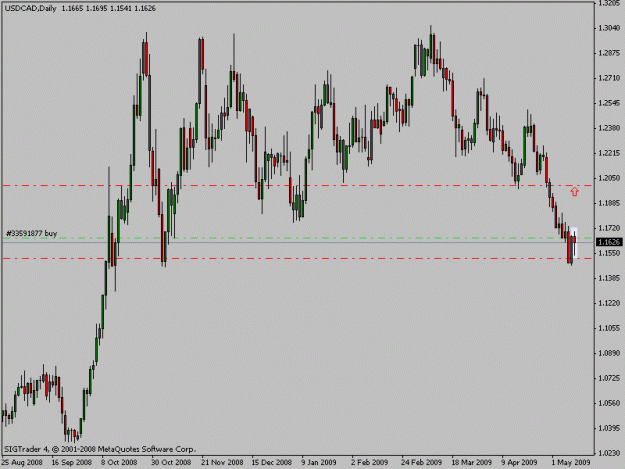Click the 1.1550 price scale label
The width and height of the screenshot is (625, 469).
tap(609, 253)
